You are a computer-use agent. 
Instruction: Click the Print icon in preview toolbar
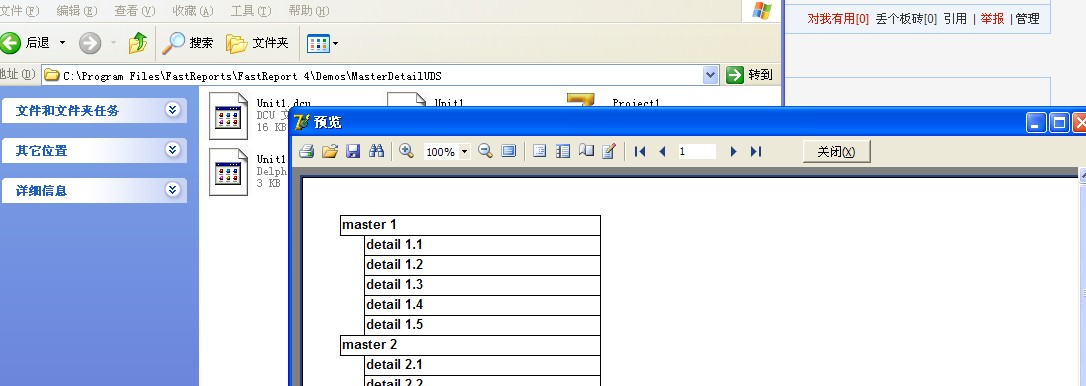click(x=306, y=151)
